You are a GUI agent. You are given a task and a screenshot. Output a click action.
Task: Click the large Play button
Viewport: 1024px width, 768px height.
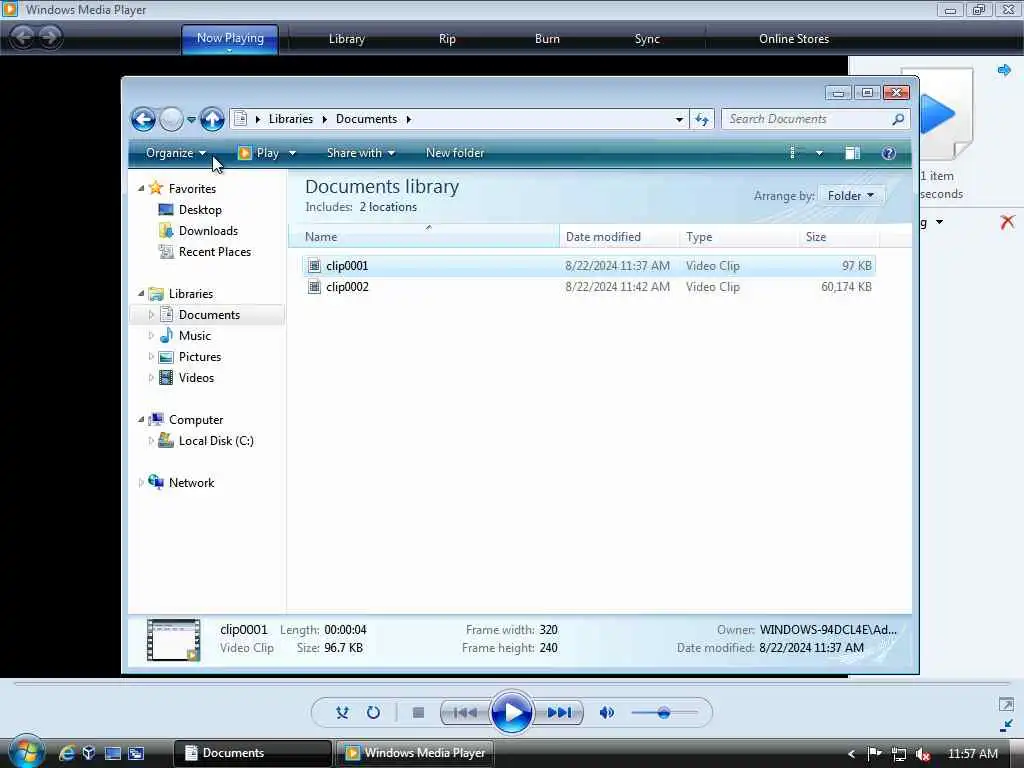point(511,712)
